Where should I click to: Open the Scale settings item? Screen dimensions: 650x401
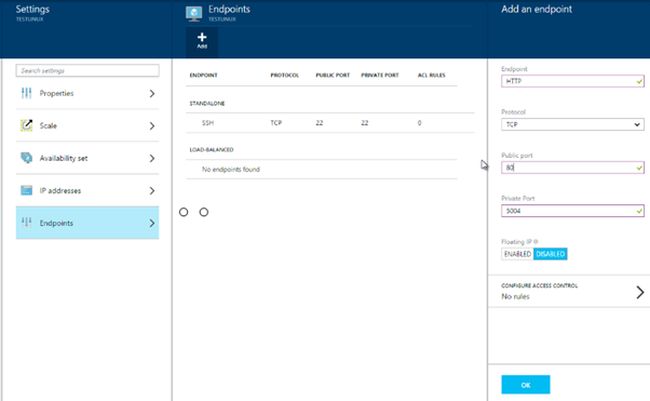coord(87,126)
